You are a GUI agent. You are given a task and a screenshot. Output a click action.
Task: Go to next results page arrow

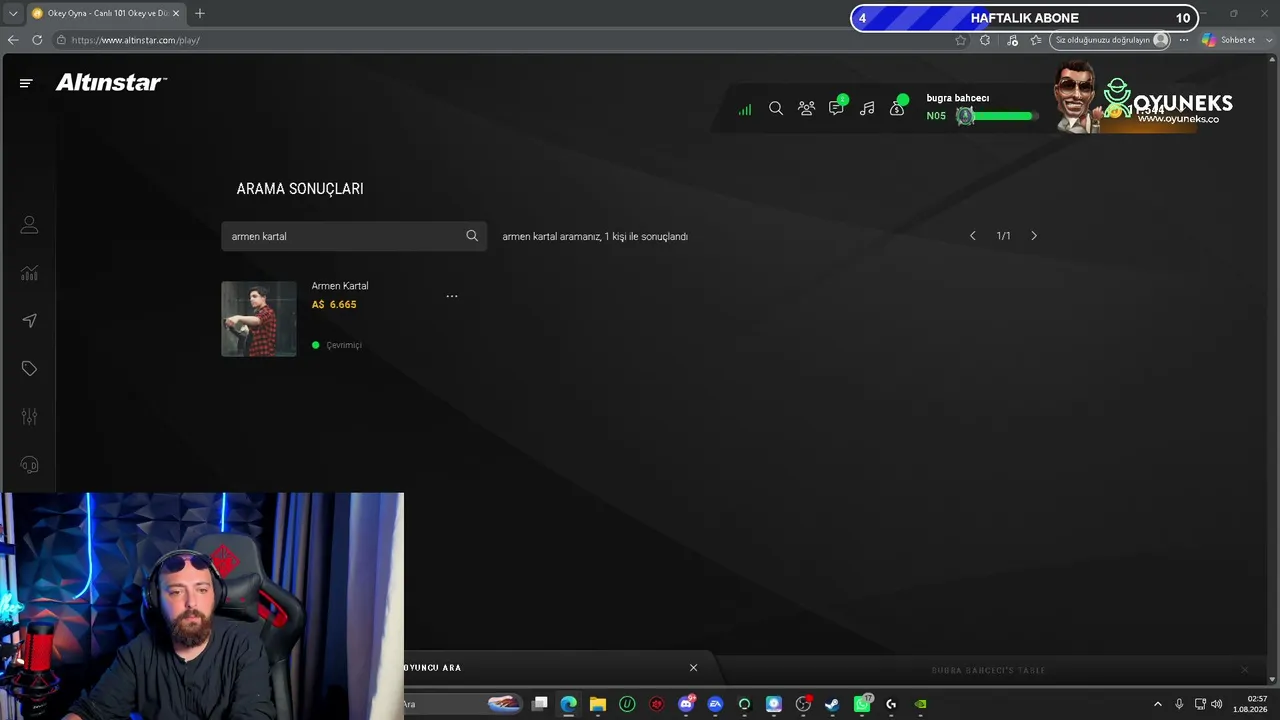[1034, 236]
